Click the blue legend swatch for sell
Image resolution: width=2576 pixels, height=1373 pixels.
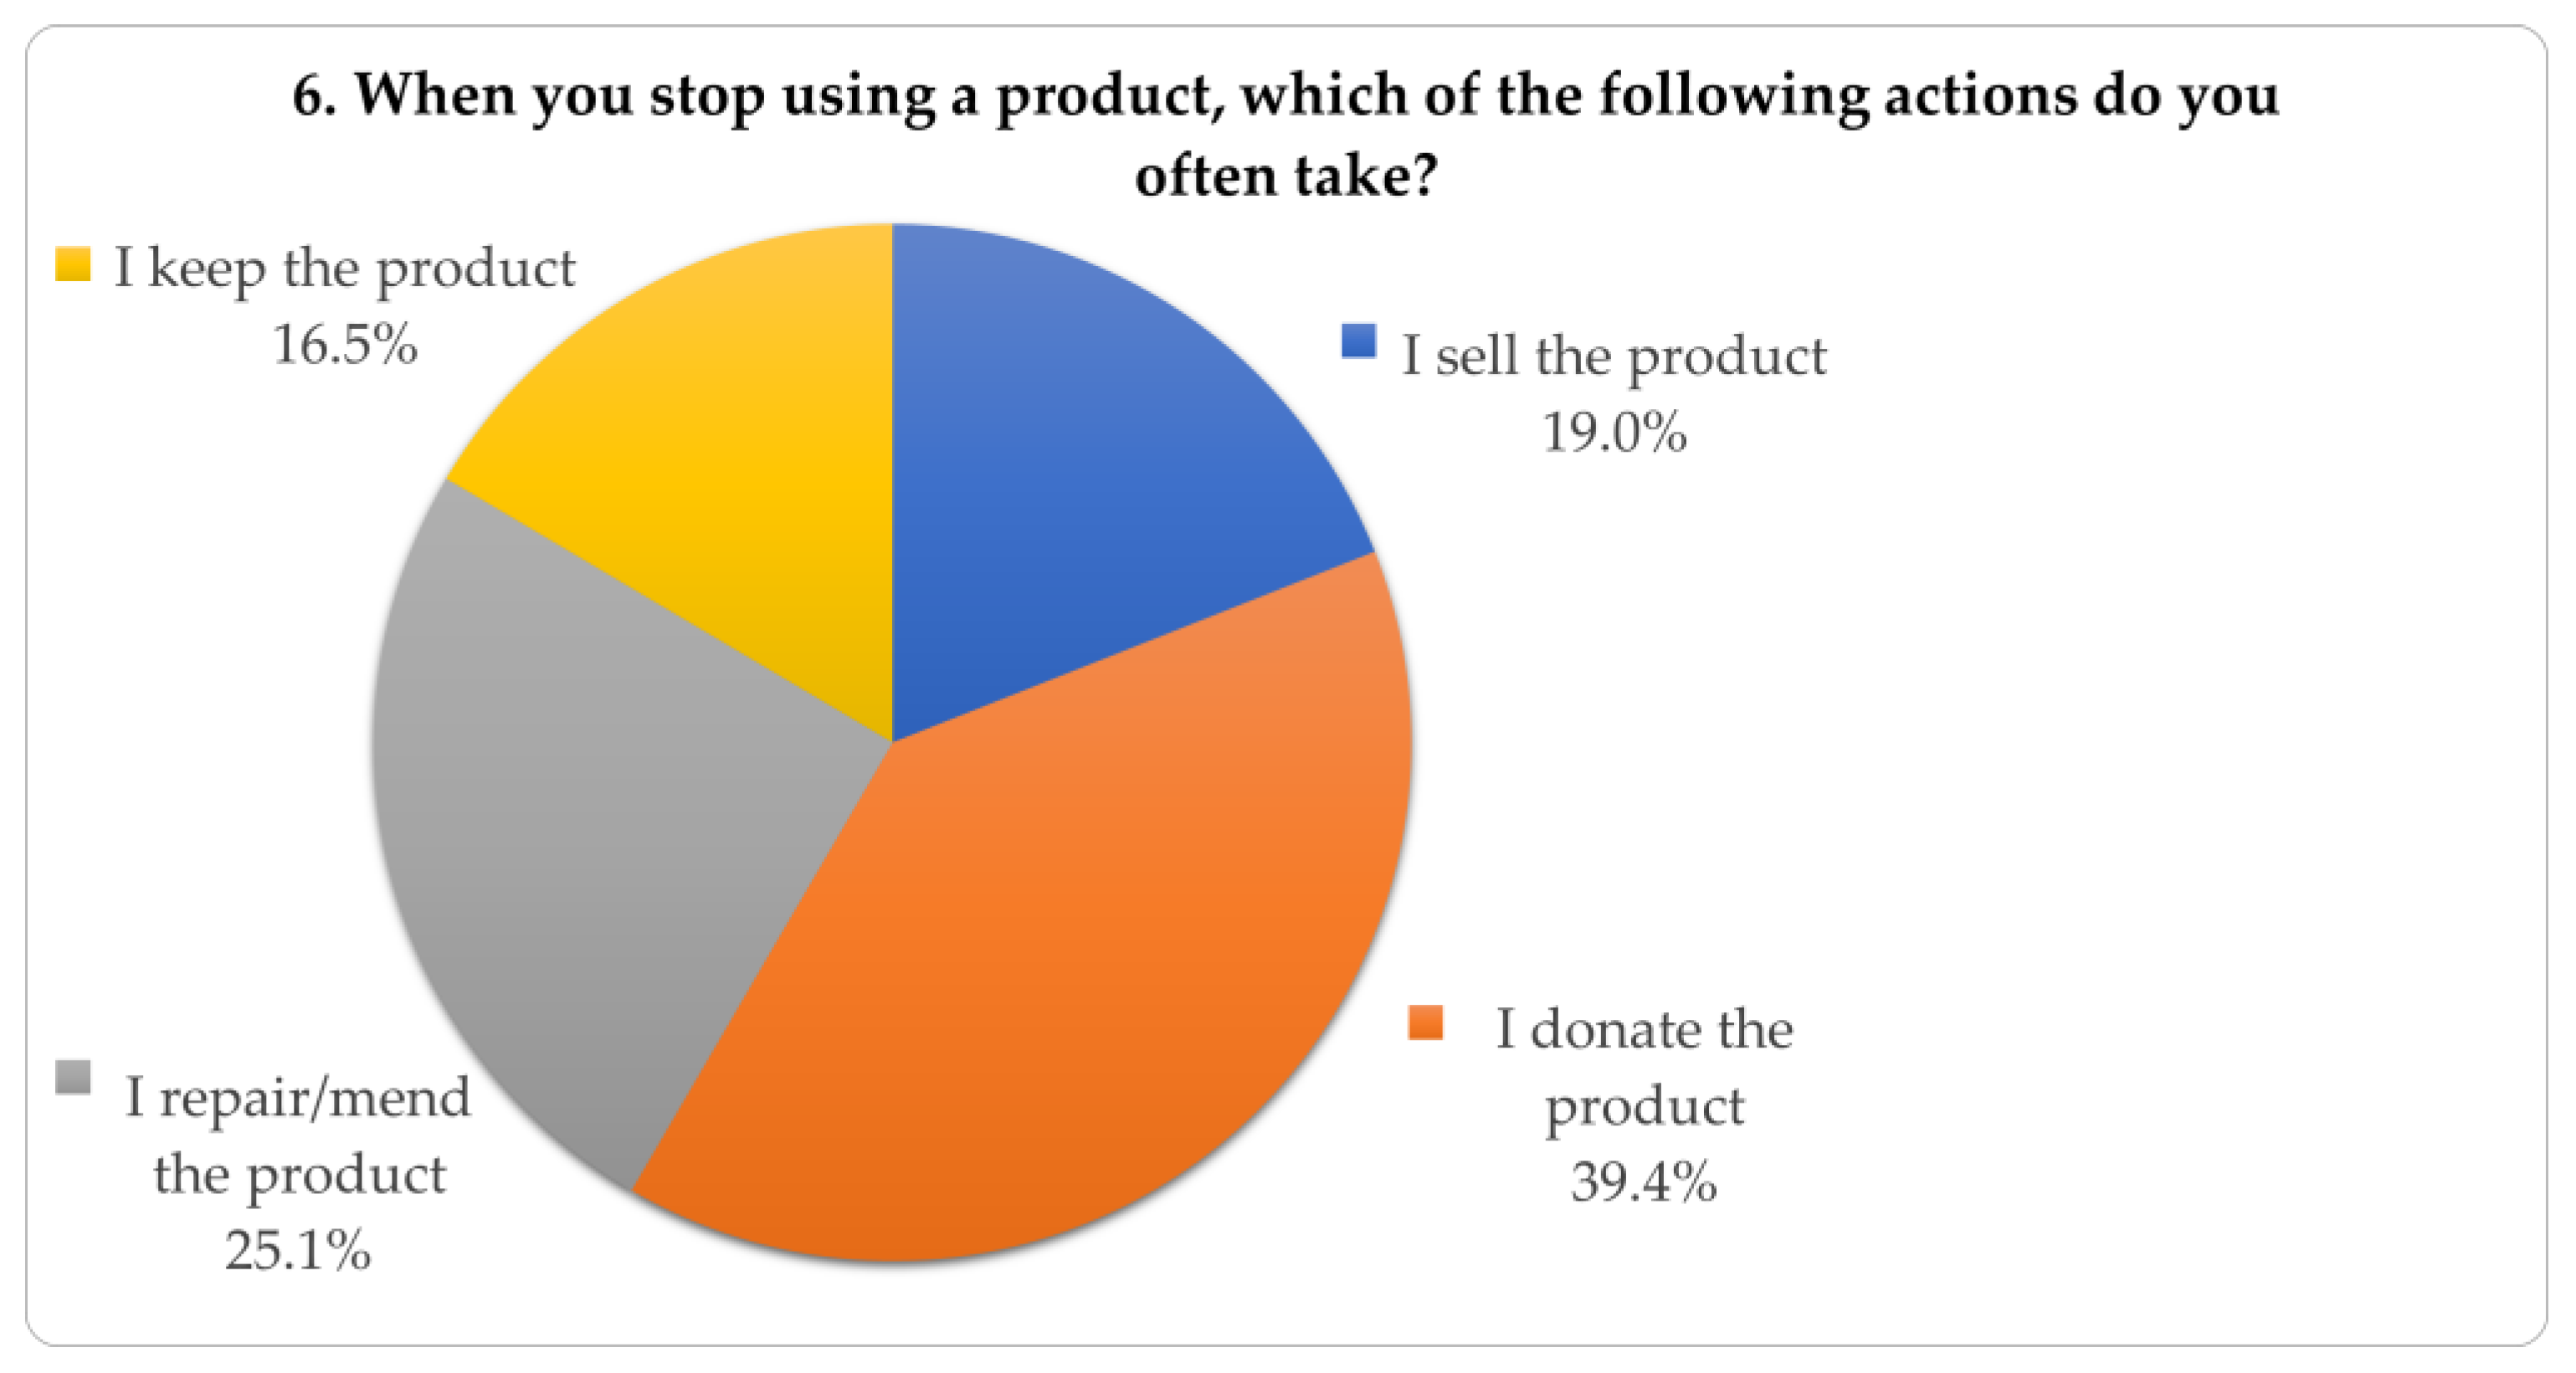(x=1358, y=341)
